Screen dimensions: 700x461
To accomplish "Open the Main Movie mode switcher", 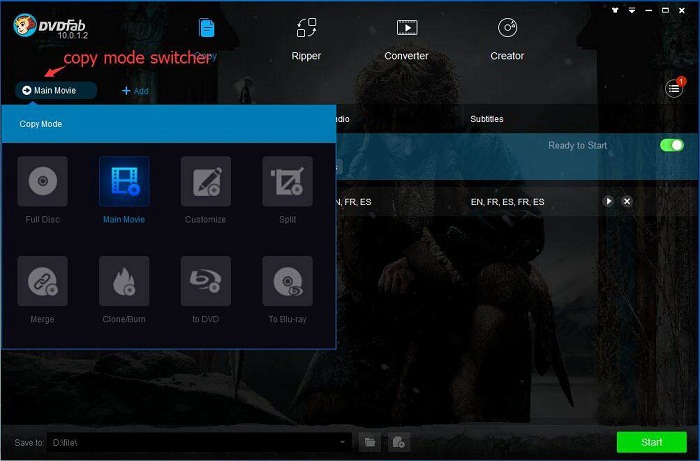I will pos(56,91).
